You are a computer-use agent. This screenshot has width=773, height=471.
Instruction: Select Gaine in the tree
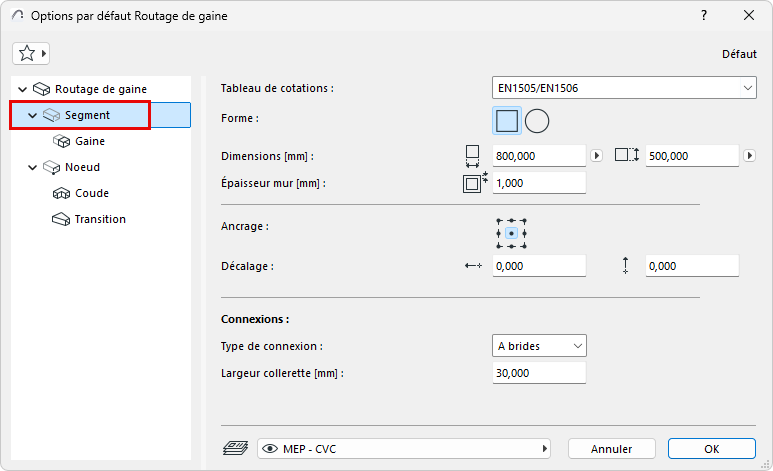90,142
